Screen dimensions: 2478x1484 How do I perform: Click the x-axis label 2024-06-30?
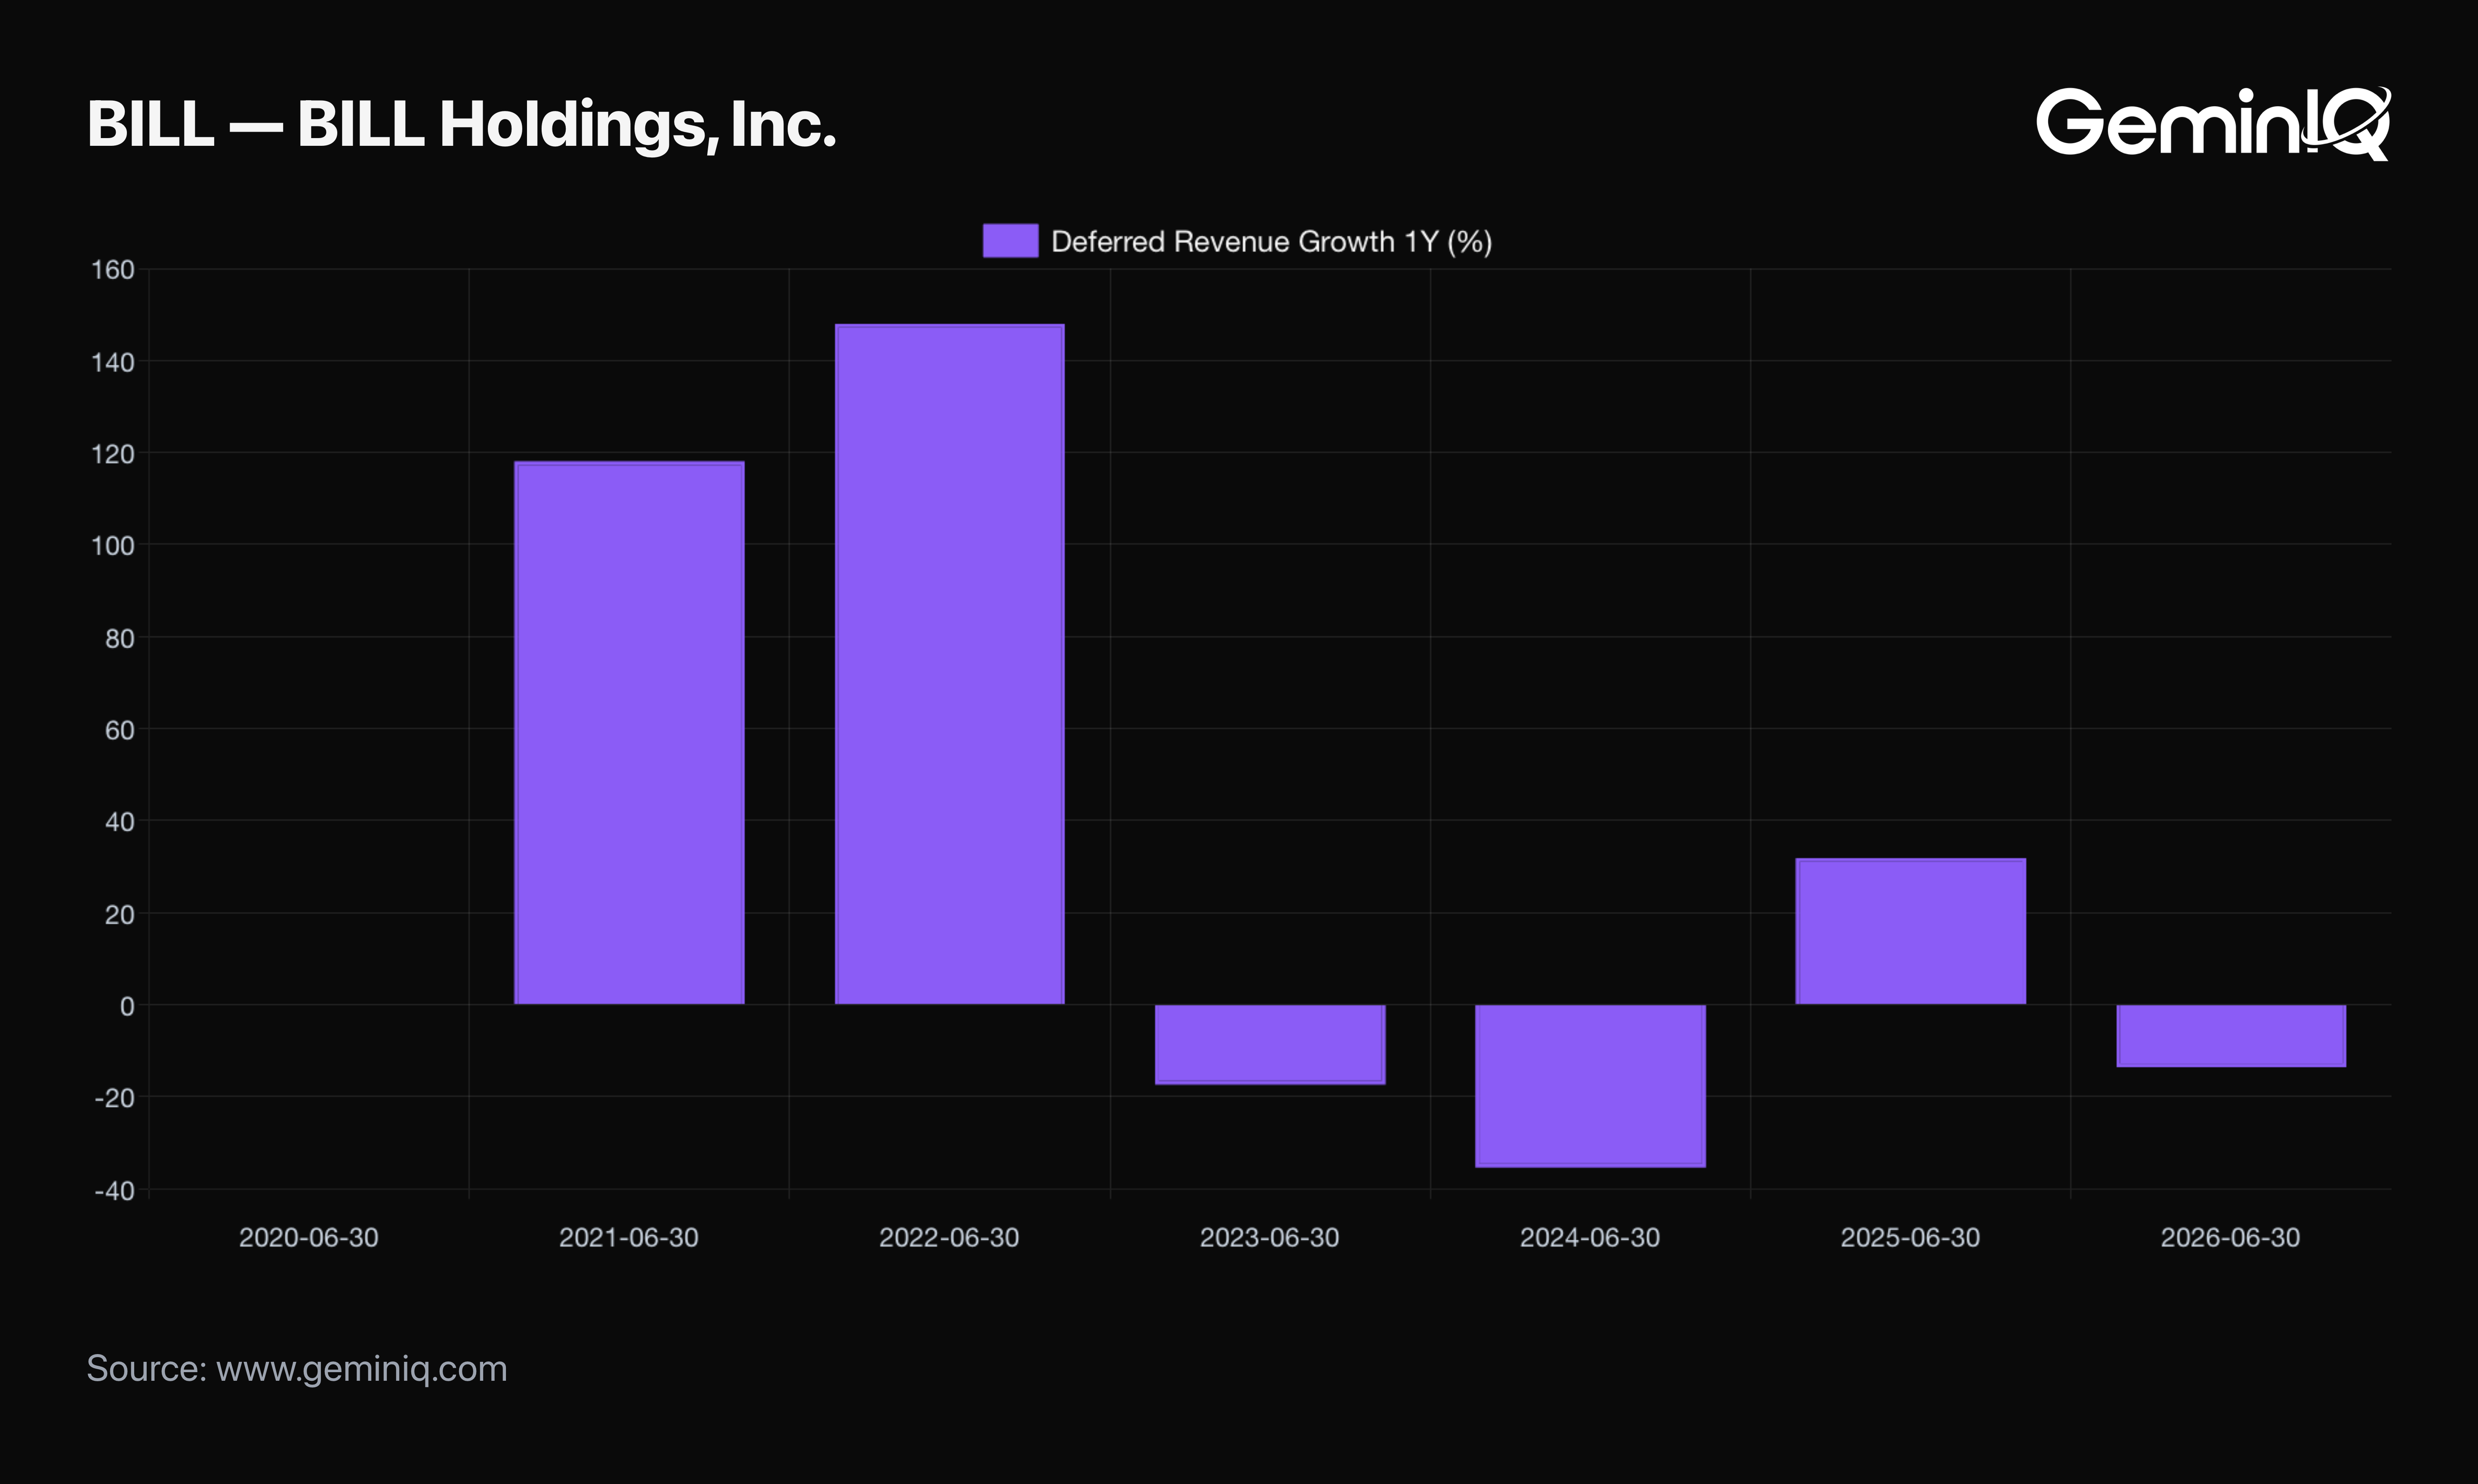[x=1590, y=1238]
